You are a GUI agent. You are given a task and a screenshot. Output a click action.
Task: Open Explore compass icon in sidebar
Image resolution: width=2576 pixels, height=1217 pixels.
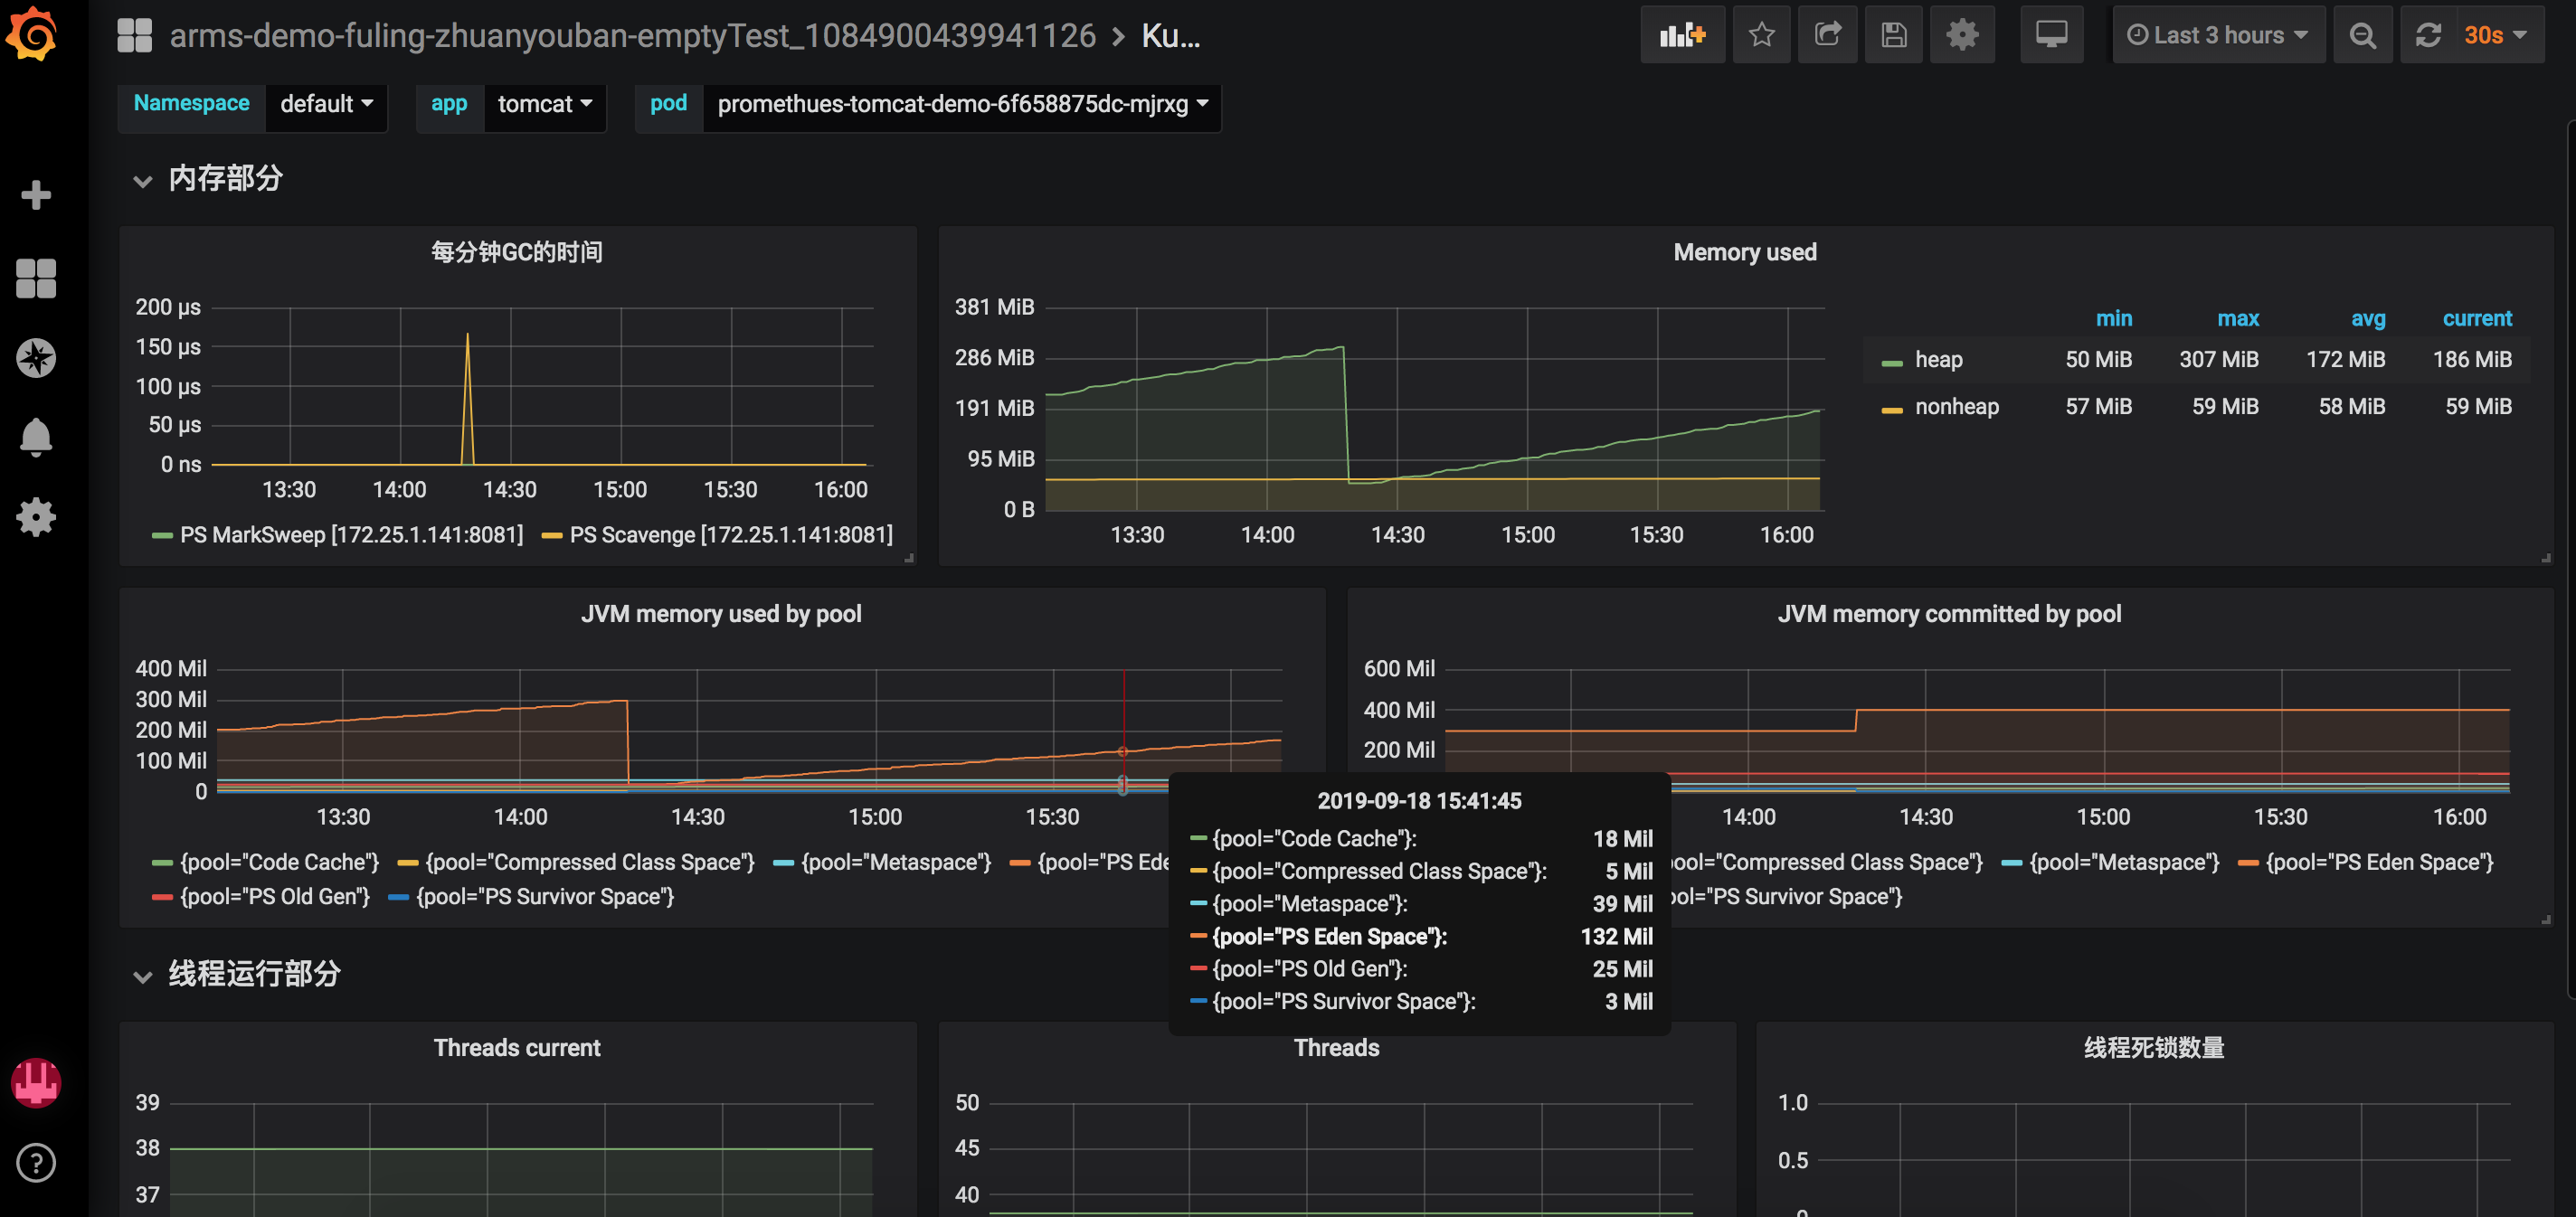pos(36,357)
